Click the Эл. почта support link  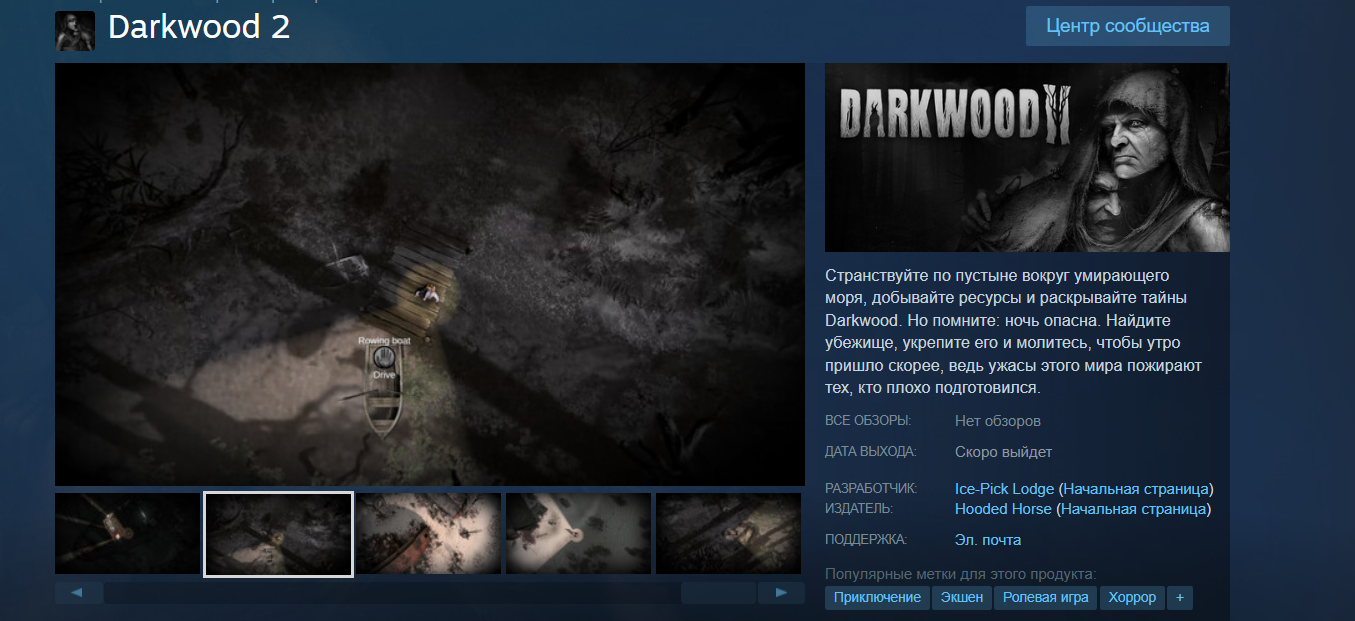tap(988, 540)
